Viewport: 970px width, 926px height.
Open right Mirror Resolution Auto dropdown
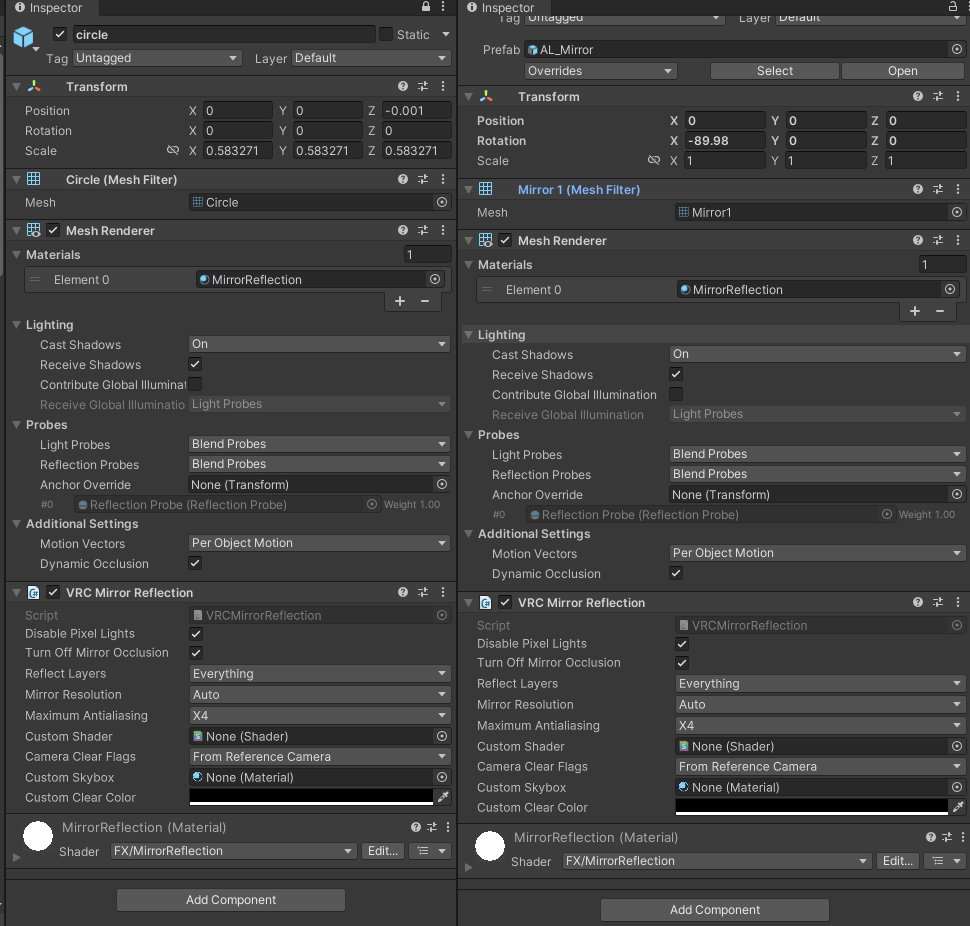(820, 705)
